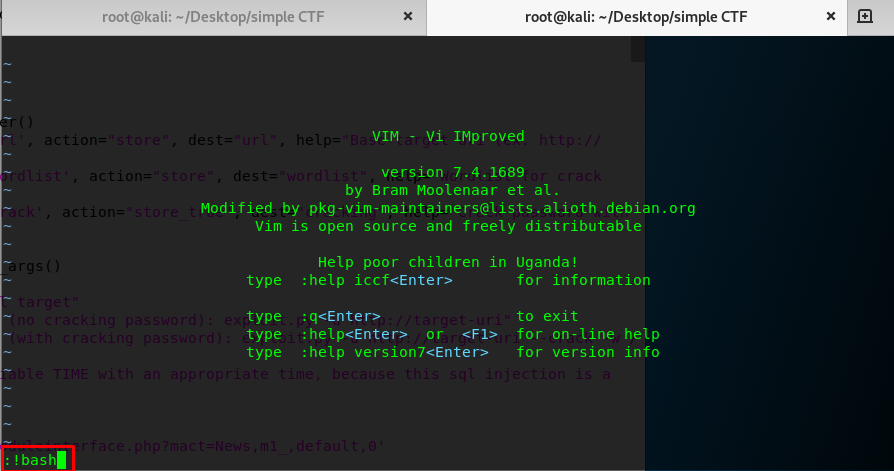
Task: Click the ":help version7<Enter>" hint
Action: click(x=395, y=352)
